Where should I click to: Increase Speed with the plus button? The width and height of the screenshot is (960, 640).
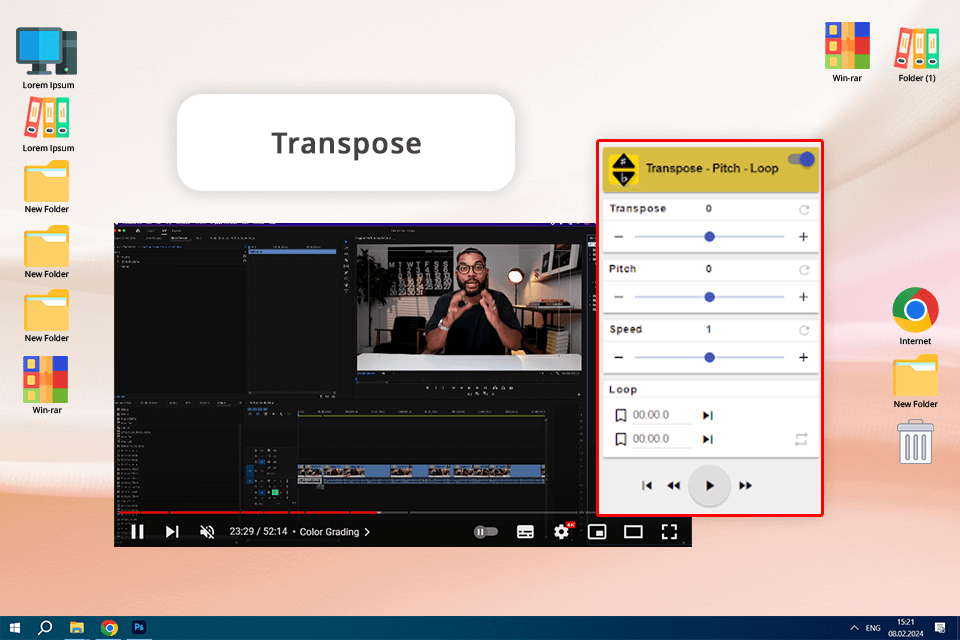pyautogui.click(x=803, y=358)
